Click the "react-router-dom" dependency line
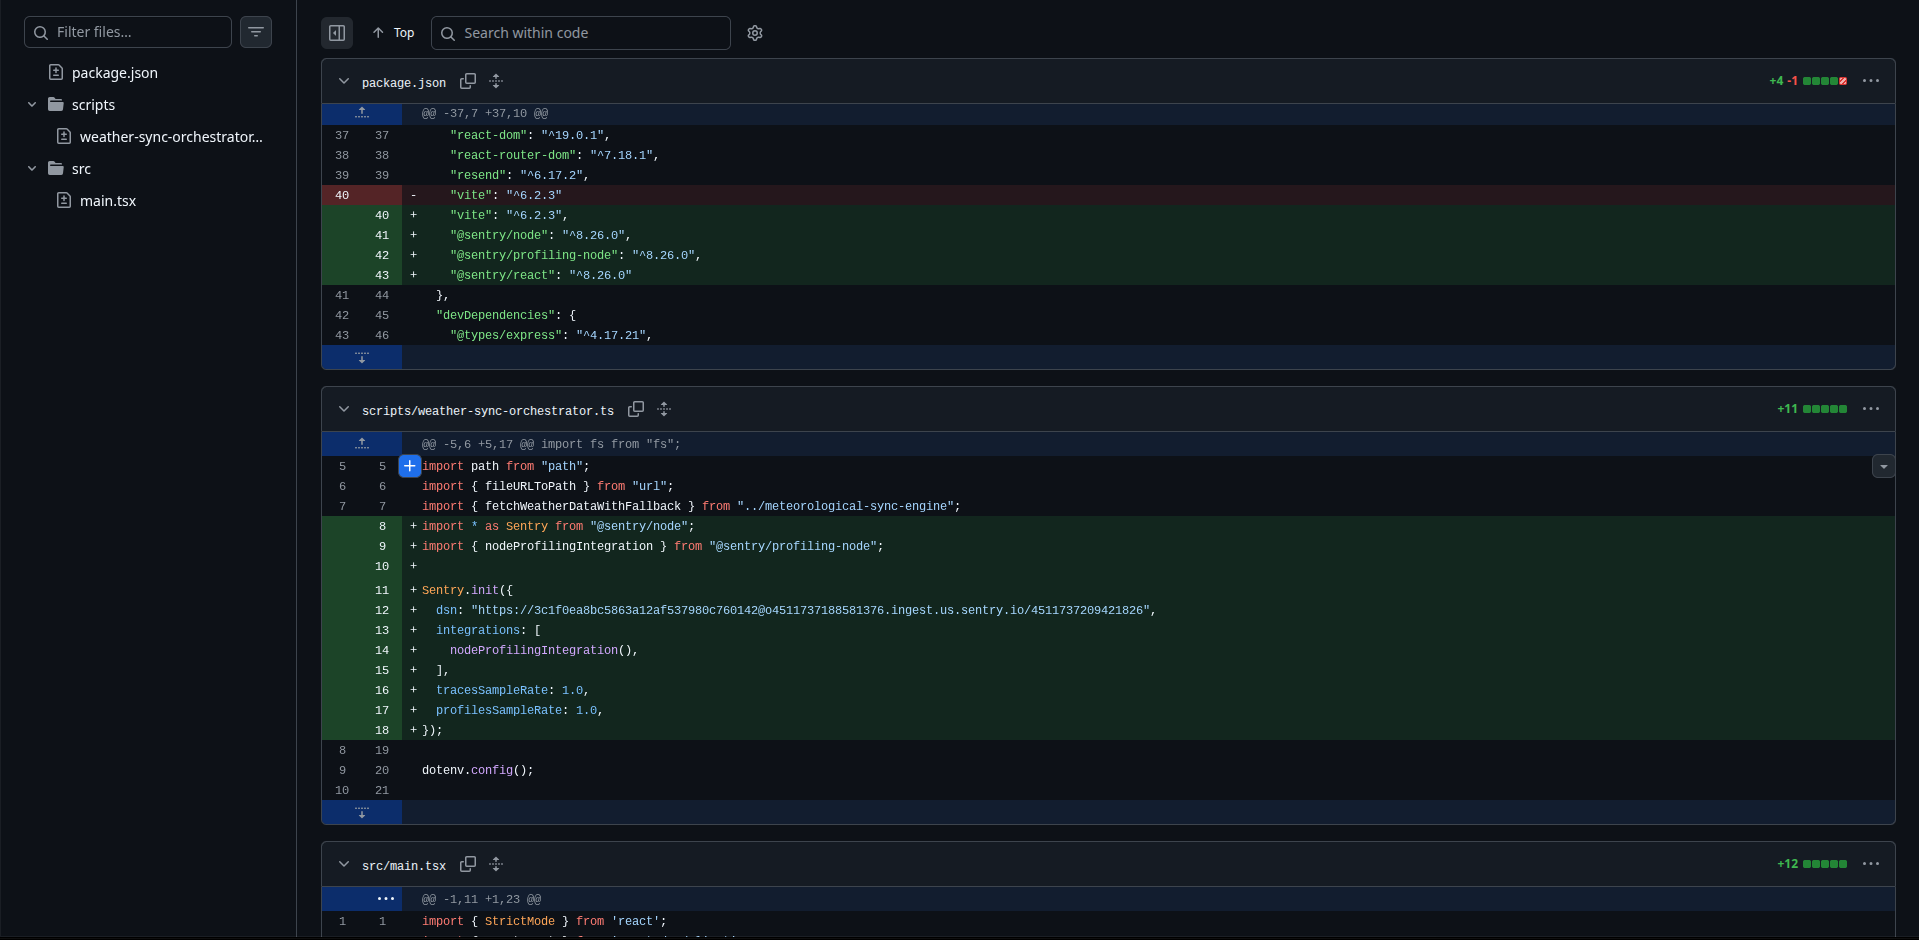1919x940 pixels. 1108,155
